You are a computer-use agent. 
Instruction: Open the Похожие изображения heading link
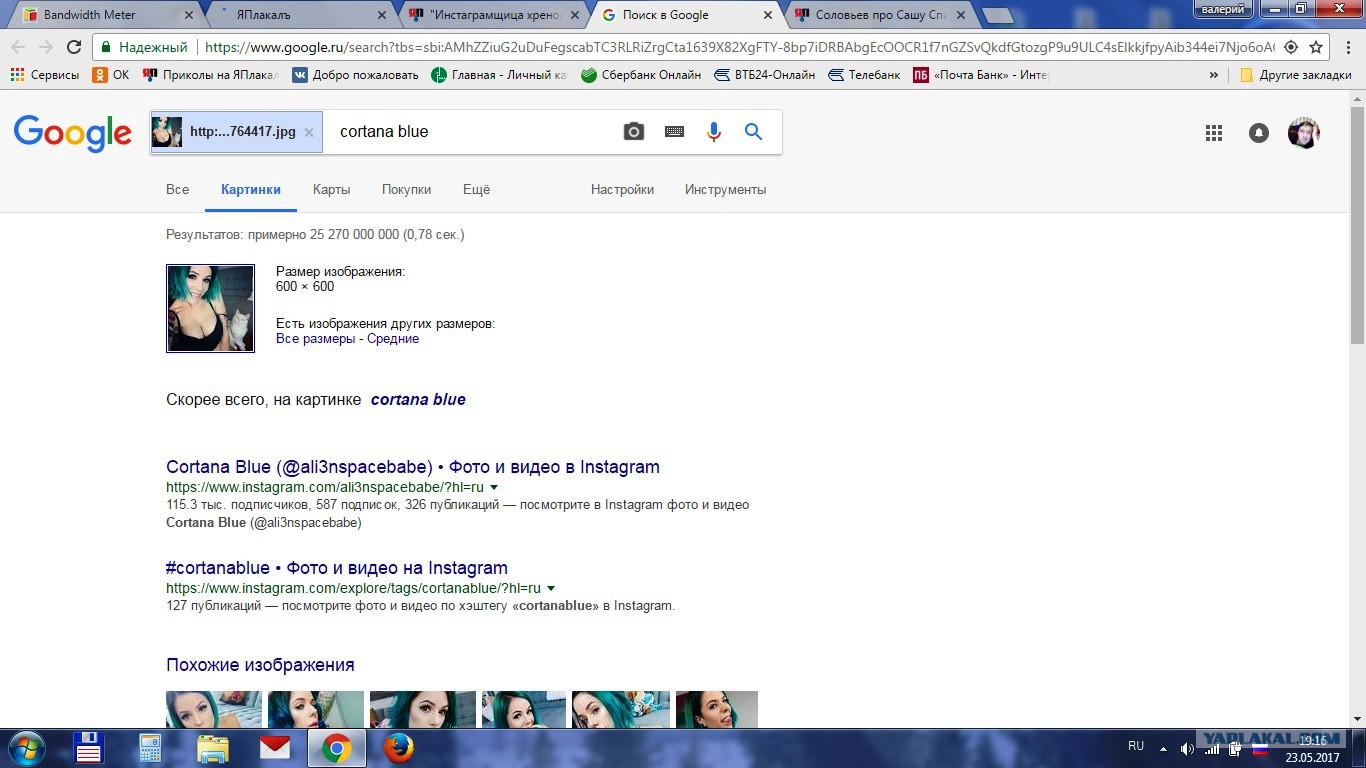[260, 666]
